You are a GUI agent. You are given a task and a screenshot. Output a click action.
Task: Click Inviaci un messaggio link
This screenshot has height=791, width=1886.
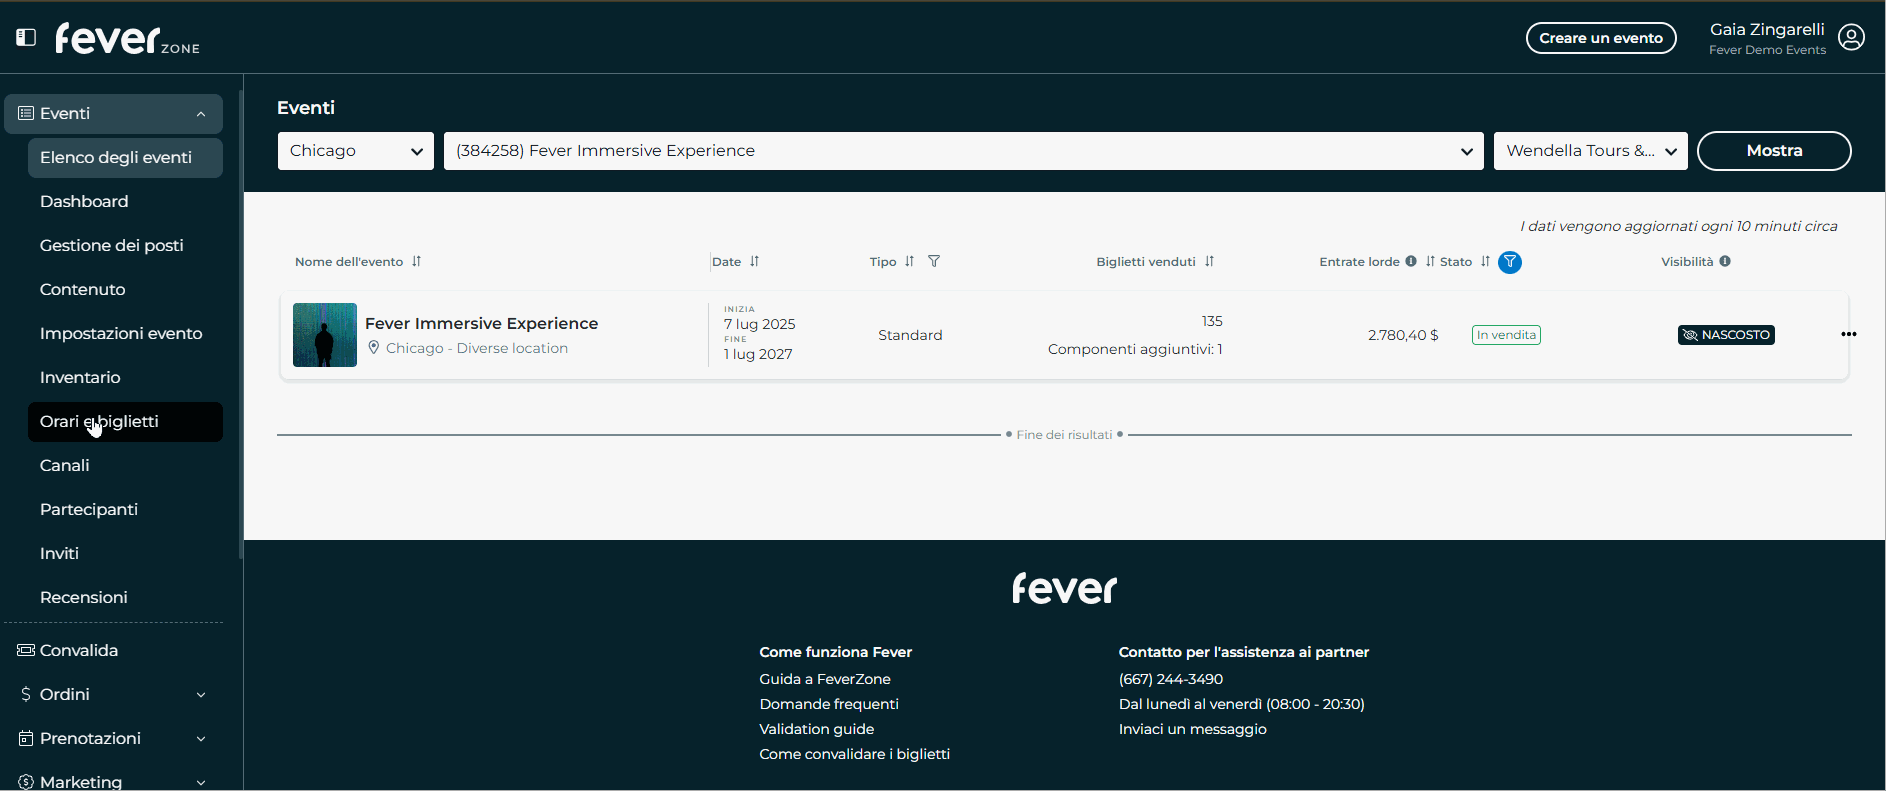(1193, 729)
